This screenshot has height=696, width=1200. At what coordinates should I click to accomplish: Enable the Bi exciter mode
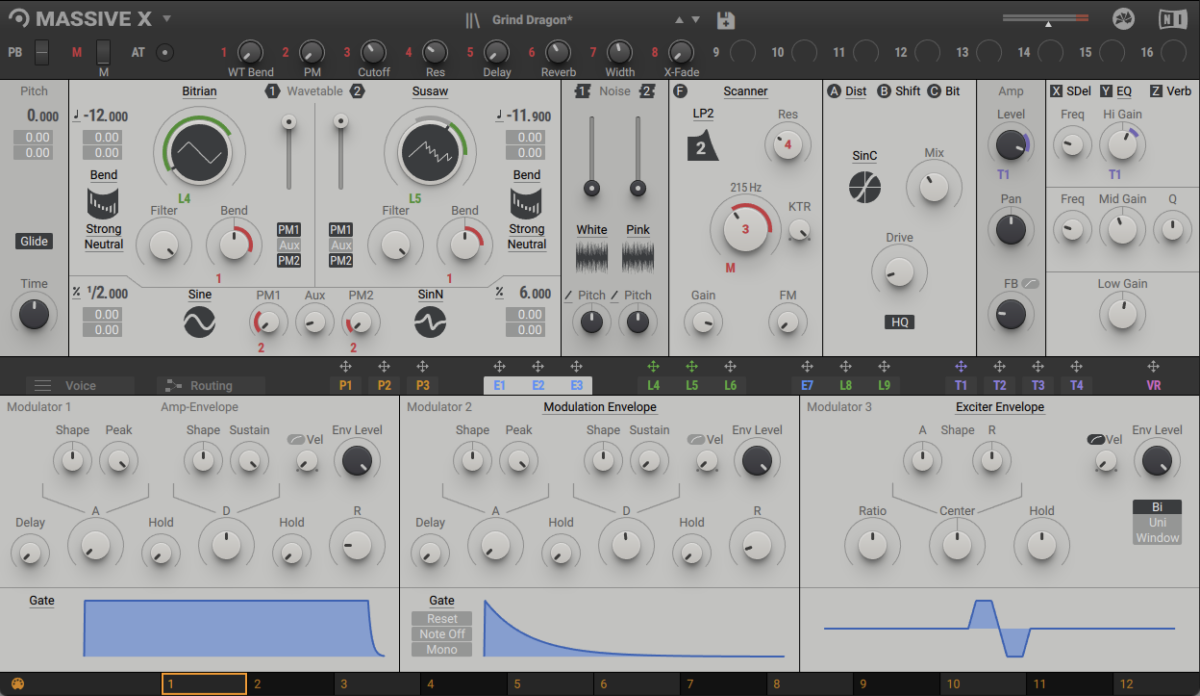[x=1157, y=507]
